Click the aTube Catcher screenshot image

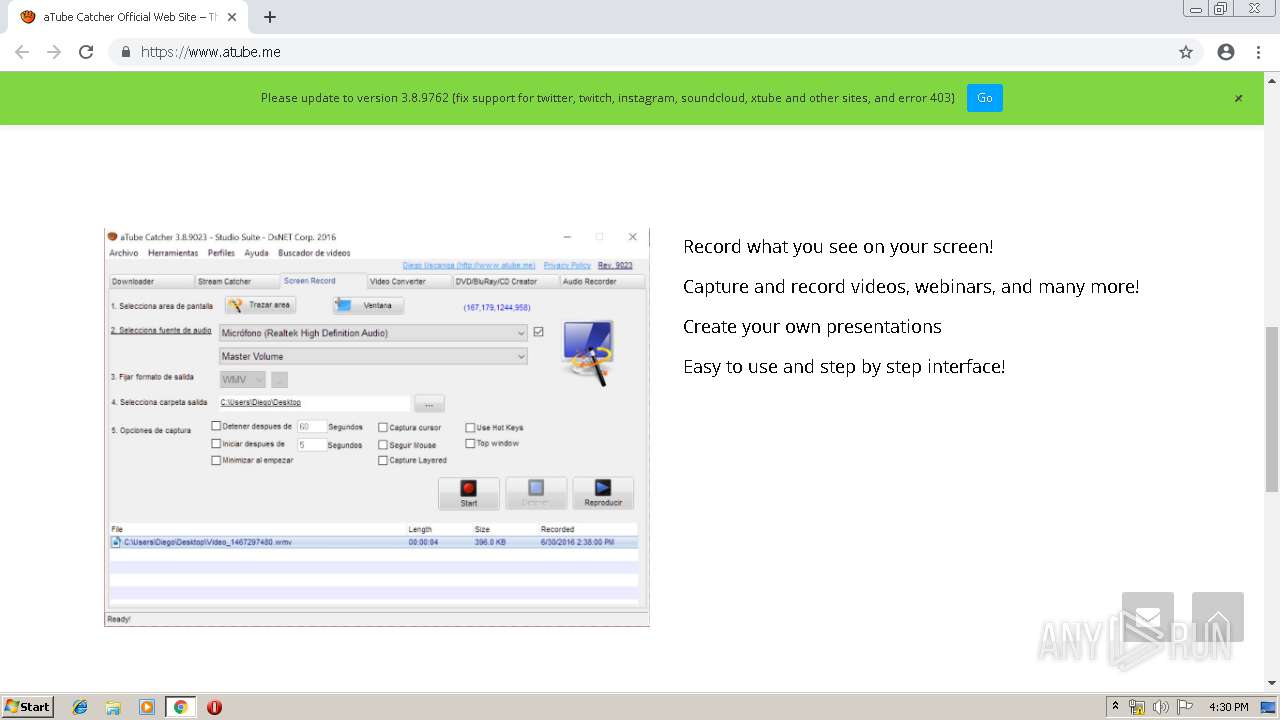tap(377, 427)
